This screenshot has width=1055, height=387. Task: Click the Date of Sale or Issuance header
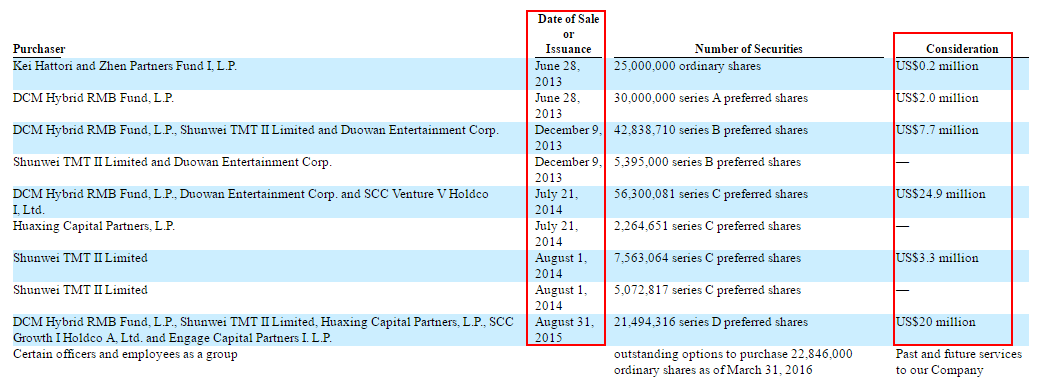pos(569,34)
